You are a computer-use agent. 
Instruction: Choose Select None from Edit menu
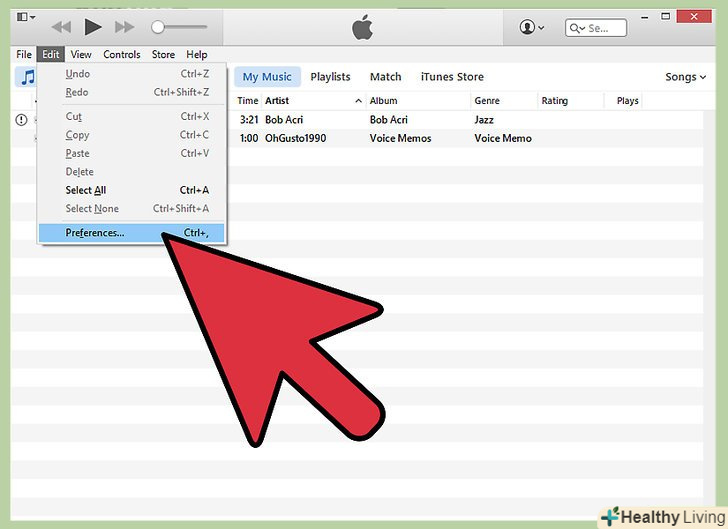[x=132, y=209]
